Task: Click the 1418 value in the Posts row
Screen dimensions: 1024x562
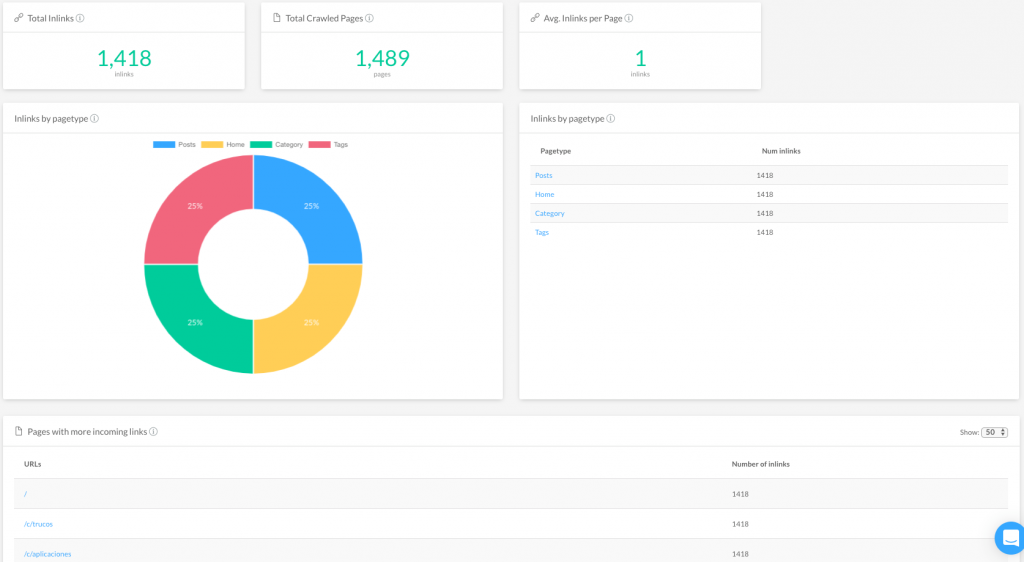Action: point(765,176)
